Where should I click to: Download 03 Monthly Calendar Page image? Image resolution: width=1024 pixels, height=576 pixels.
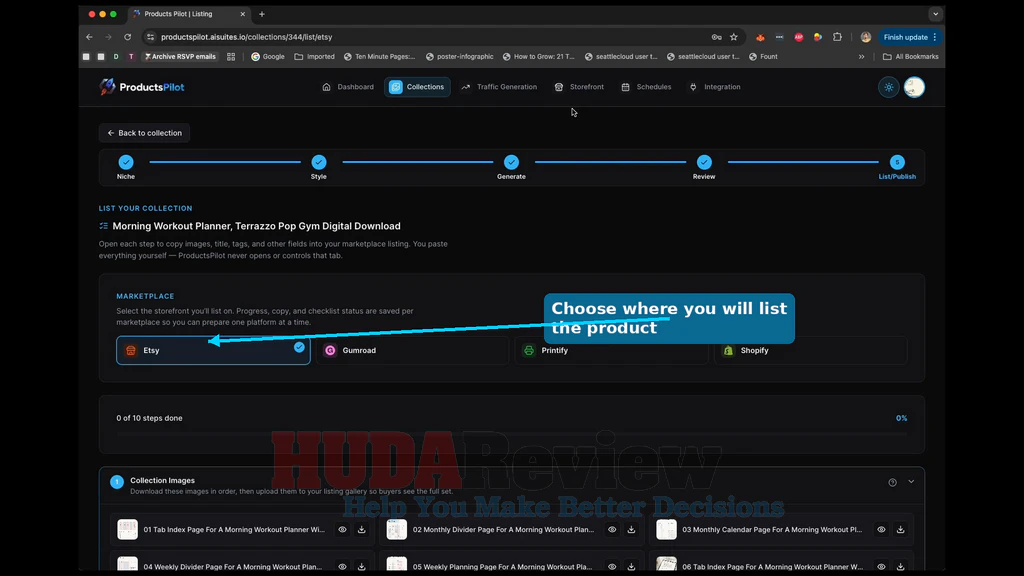(x=901, y=530)
